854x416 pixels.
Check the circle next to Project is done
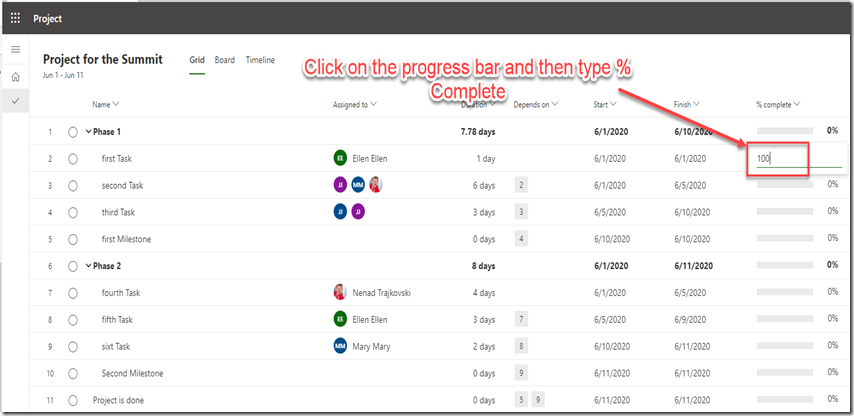pyautogui.click(x=73, y=401)
